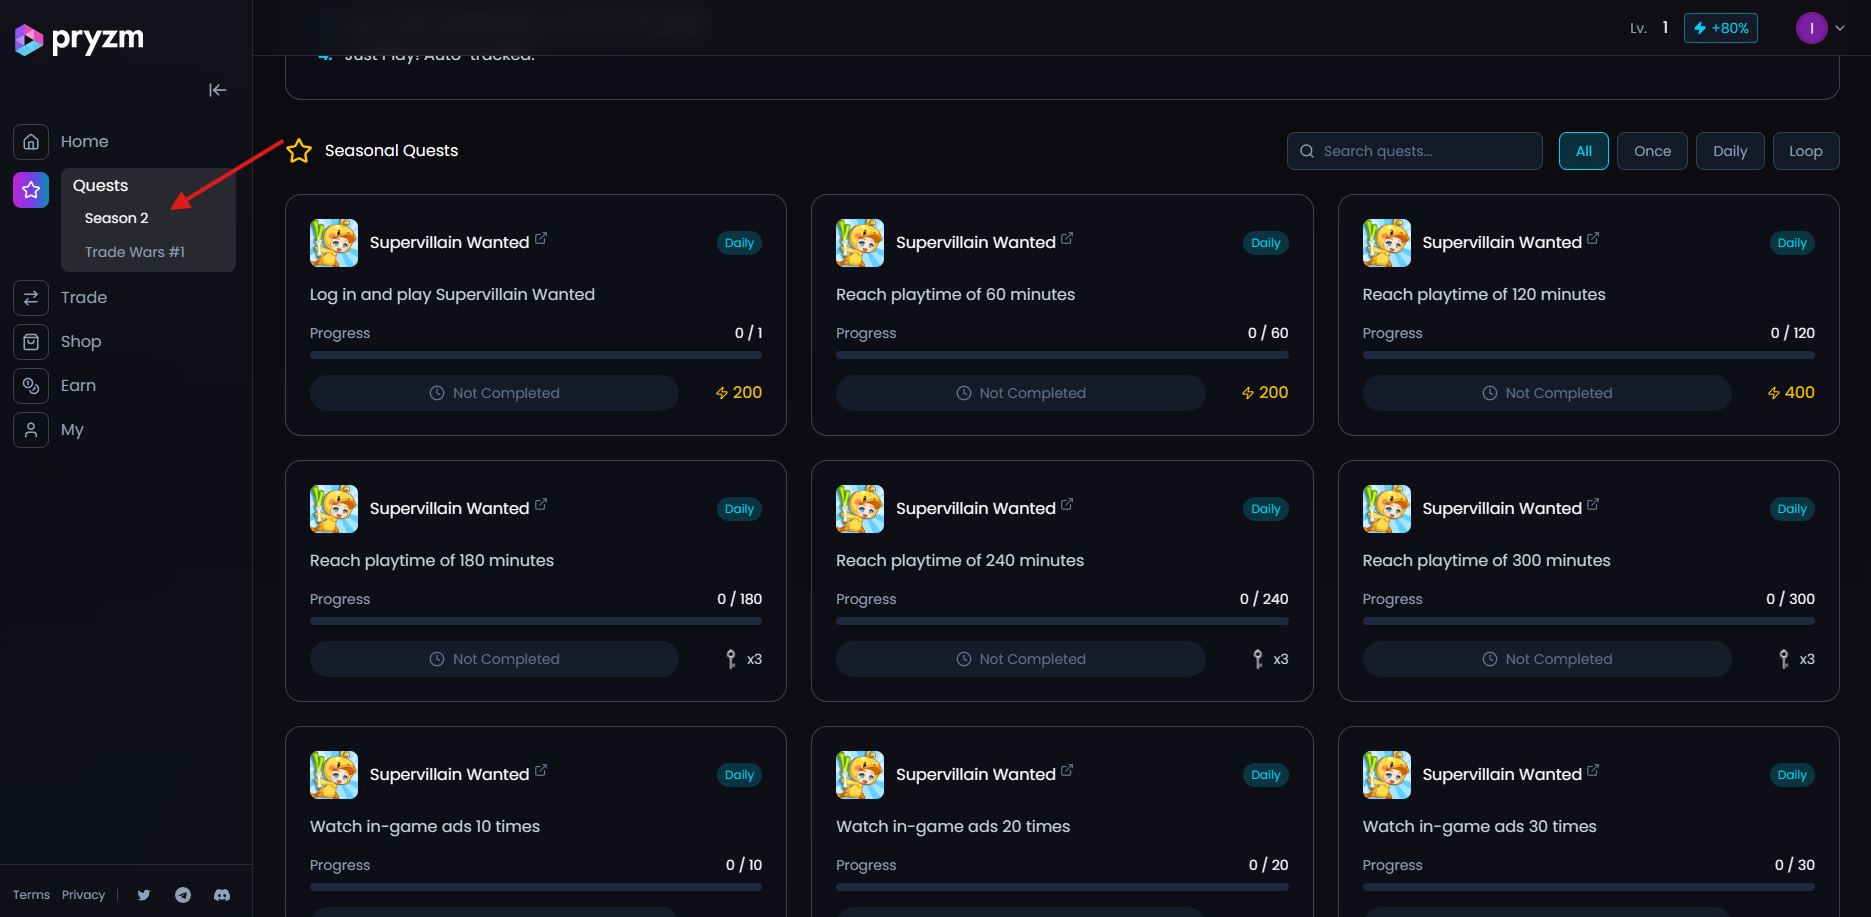Click the Earn coins icon
Image resolution: width=1871 pixels, height=917 pixels.
[31, 386]
